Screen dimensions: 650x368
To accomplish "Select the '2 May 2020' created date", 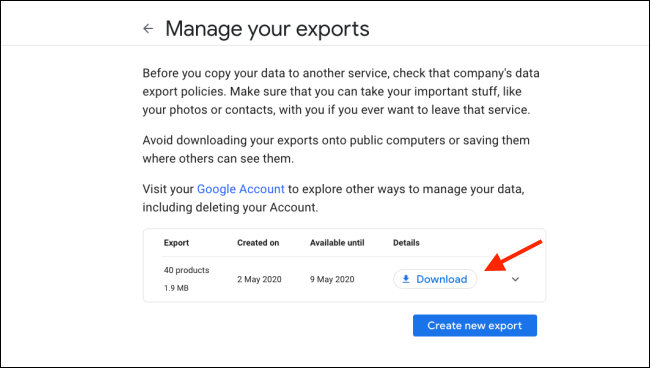I will pos(259,279).
